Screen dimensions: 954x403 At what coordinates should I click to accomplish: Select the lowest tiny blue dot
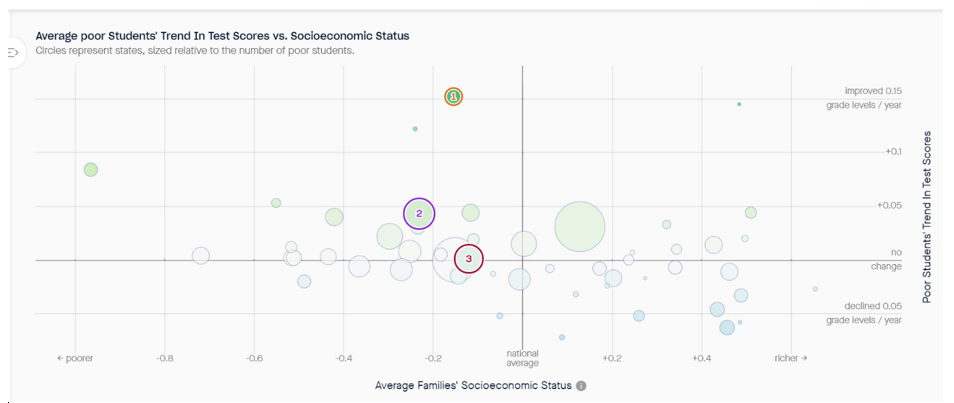pos(562,337)
